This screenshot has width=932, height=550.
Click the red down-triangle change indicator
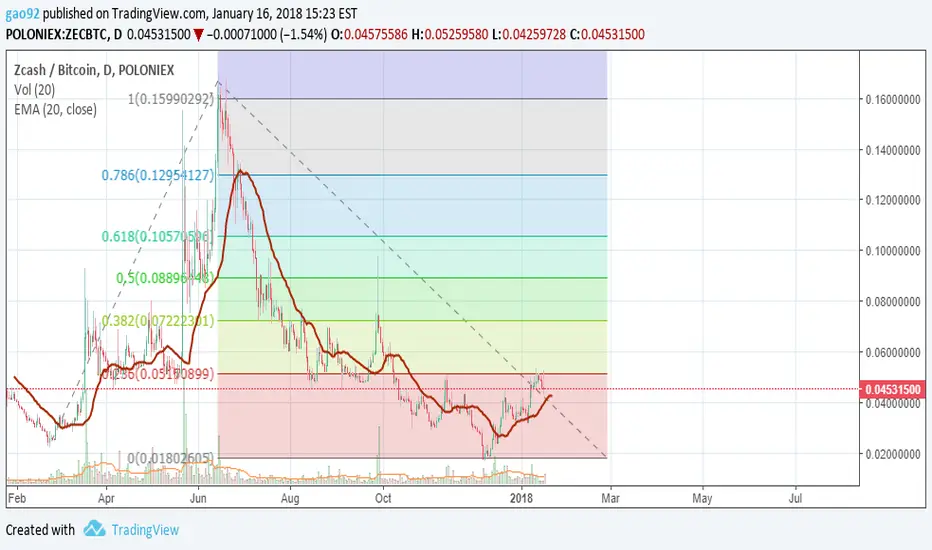point(198,35)
